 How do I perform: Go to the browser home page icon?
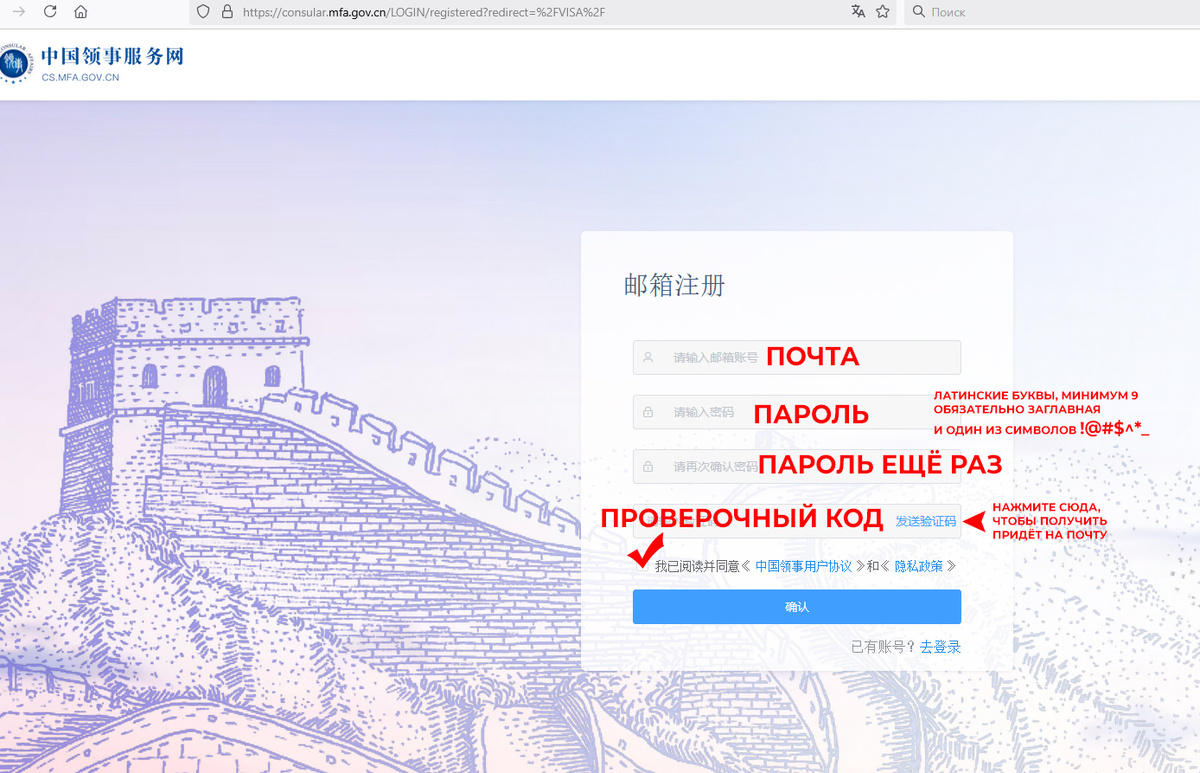(81, 12)
